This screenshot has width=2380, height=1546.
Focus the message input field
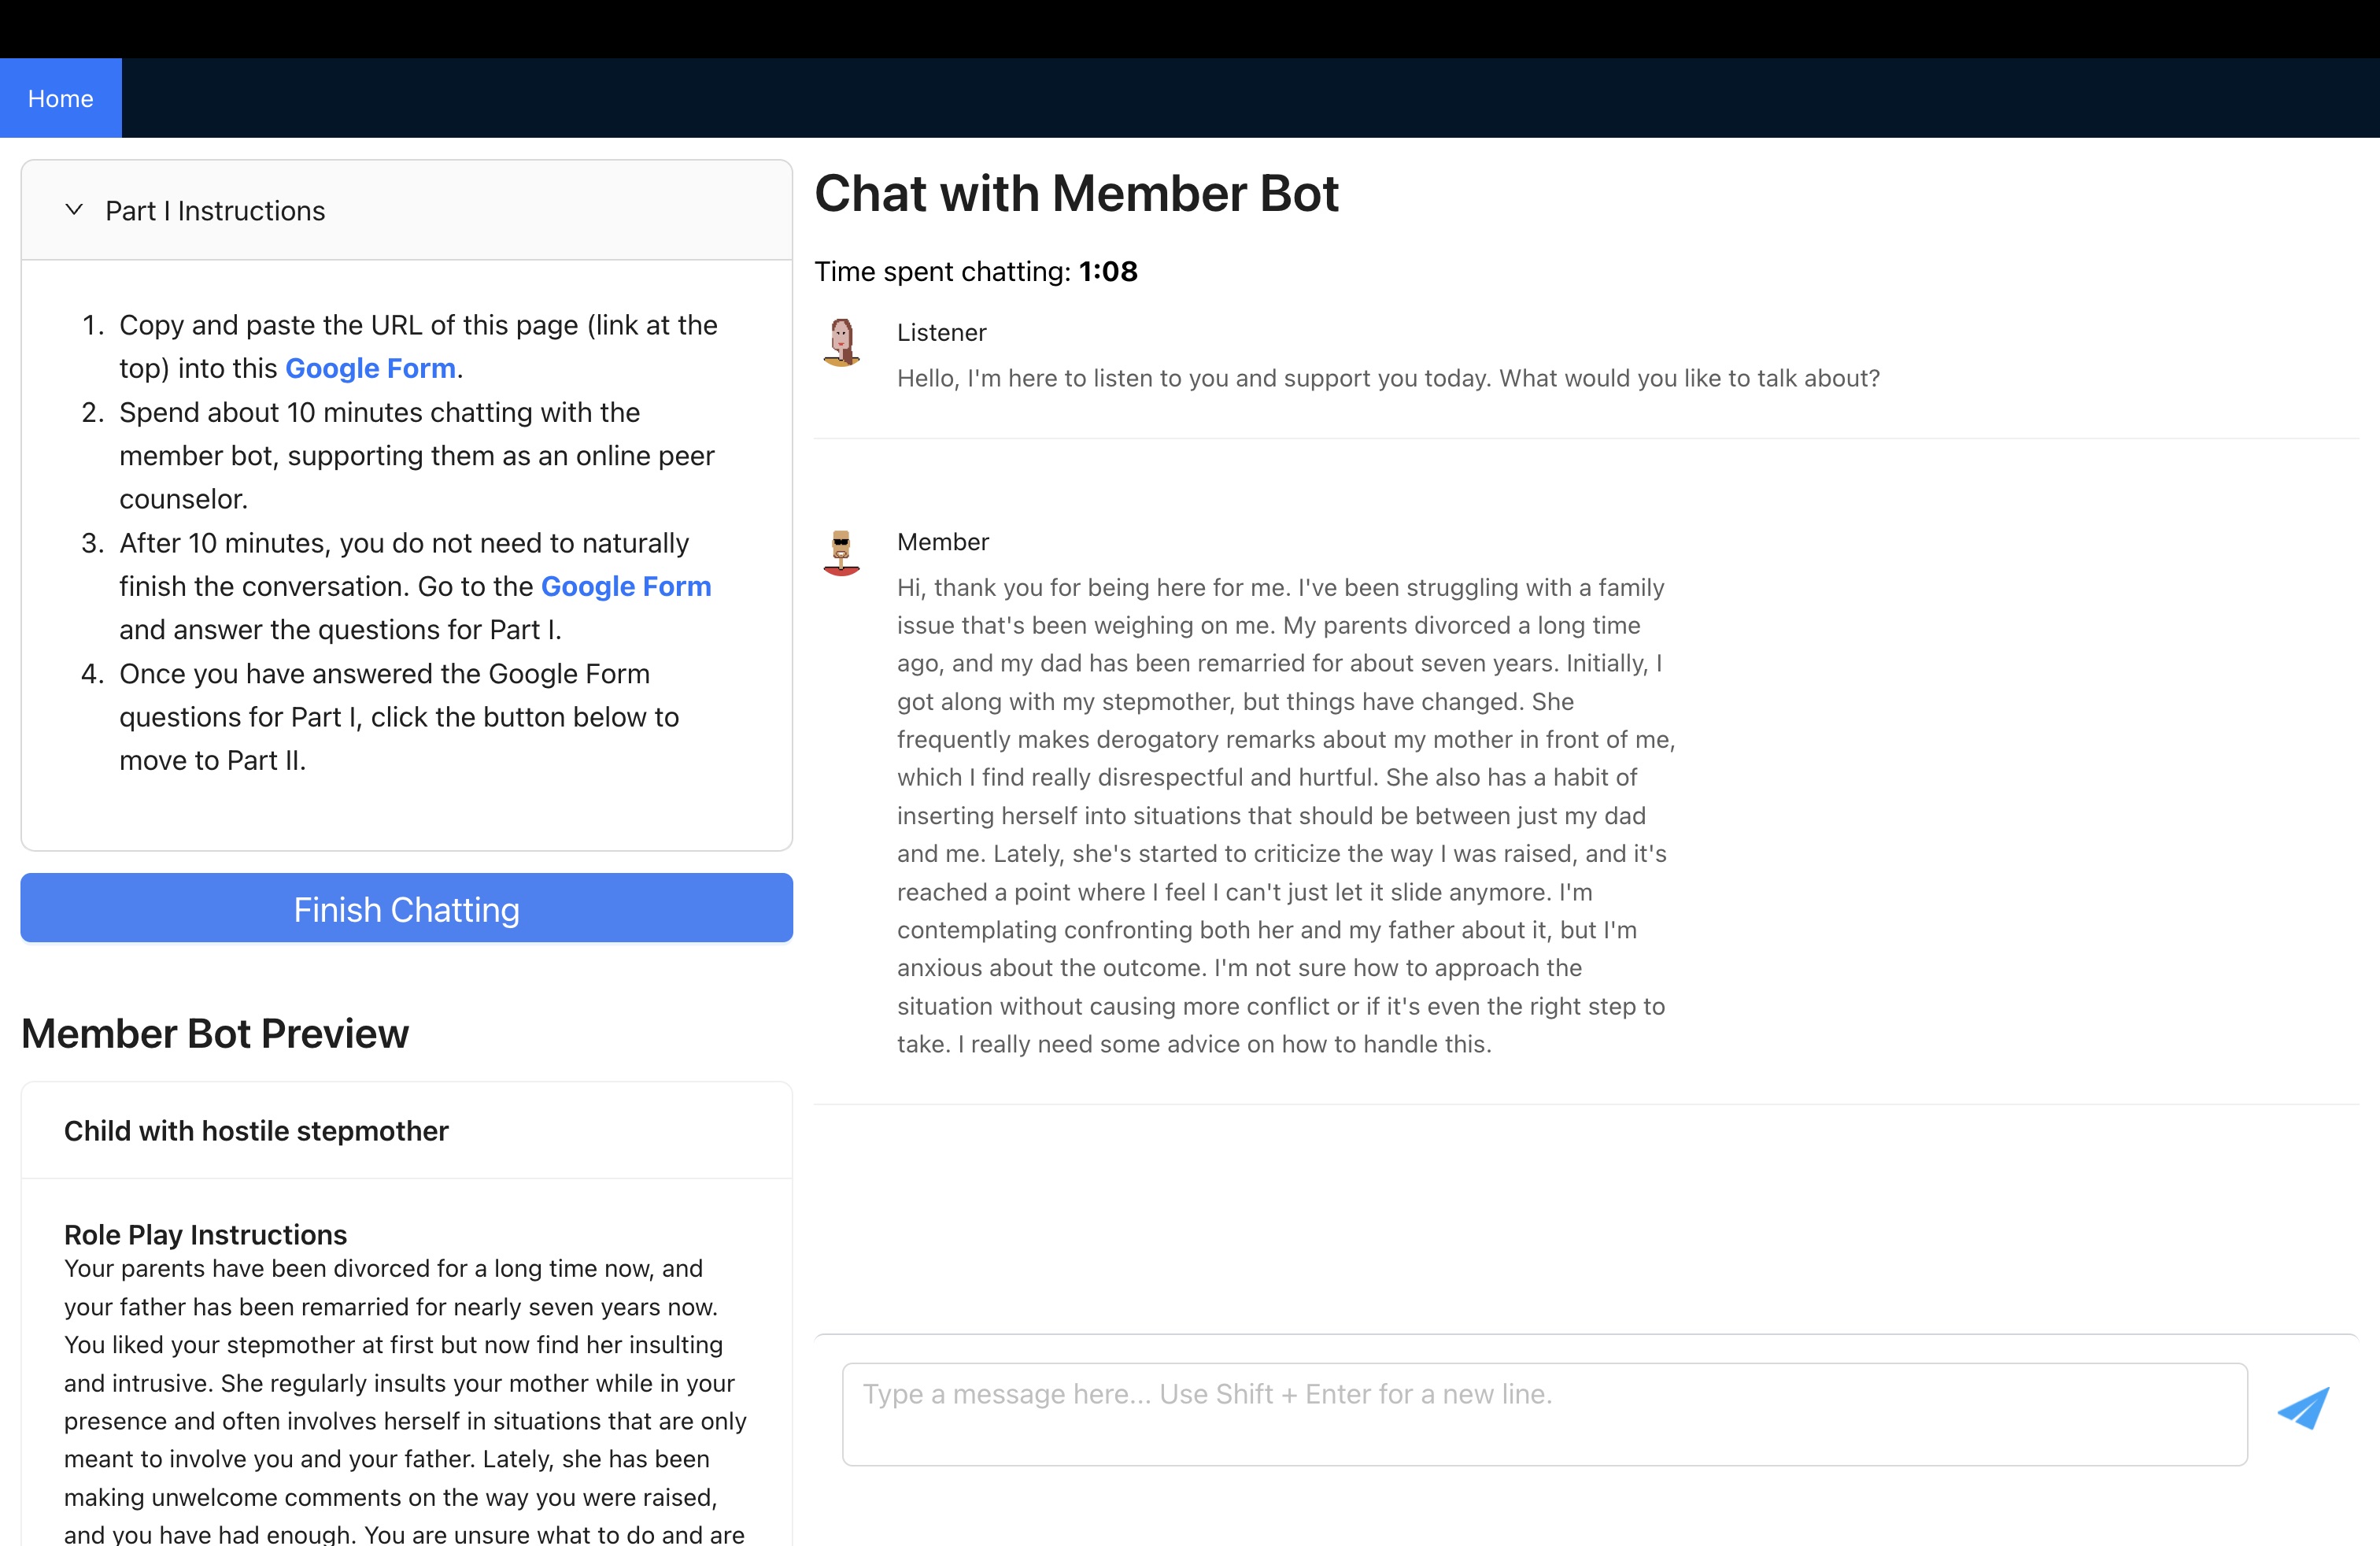coord(1544,1414)
